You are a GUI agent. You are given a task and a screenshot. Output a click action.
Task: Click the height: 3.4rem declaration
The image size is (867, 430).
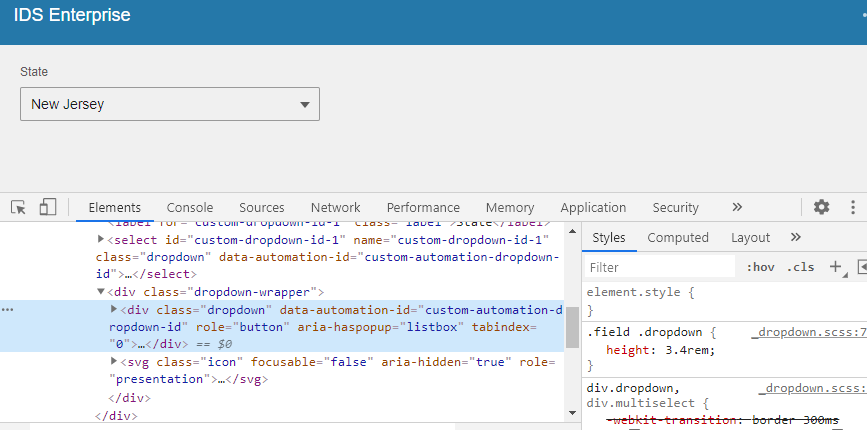(661, 350)
